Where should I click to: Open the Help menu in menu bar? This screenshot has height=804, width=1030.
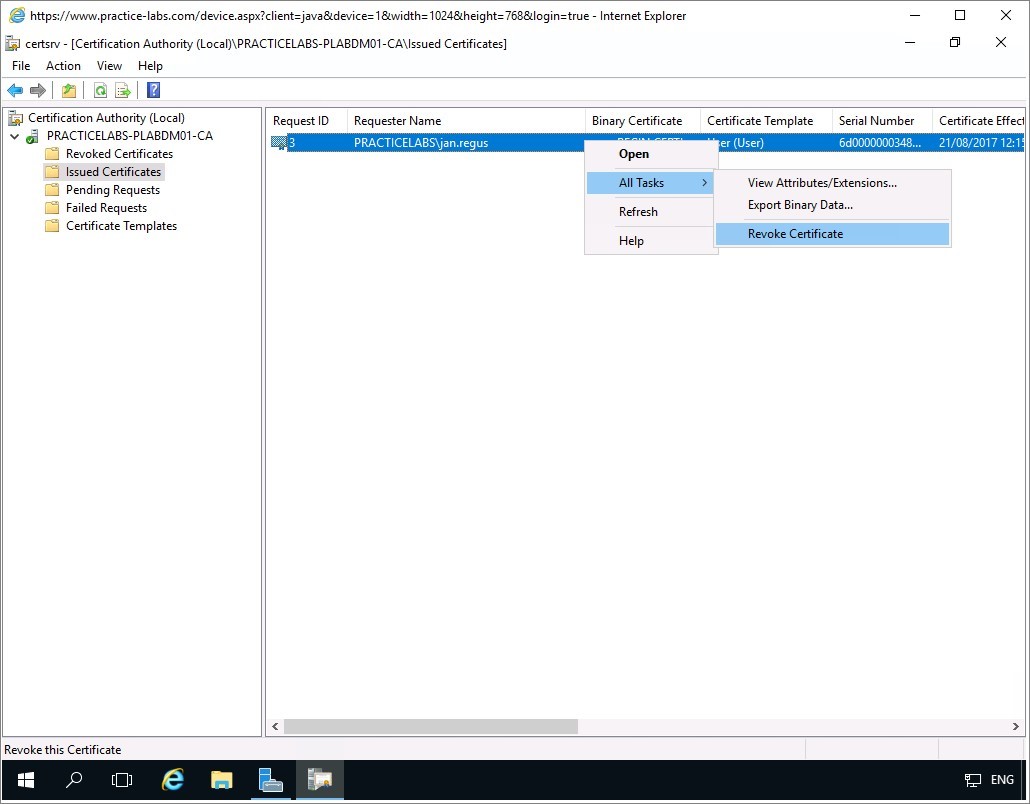pyautogui.click(x=150, y=66)
